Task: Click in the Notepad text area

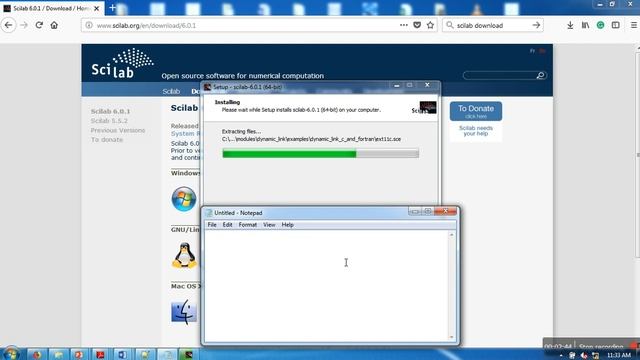Action: [327, 286]
